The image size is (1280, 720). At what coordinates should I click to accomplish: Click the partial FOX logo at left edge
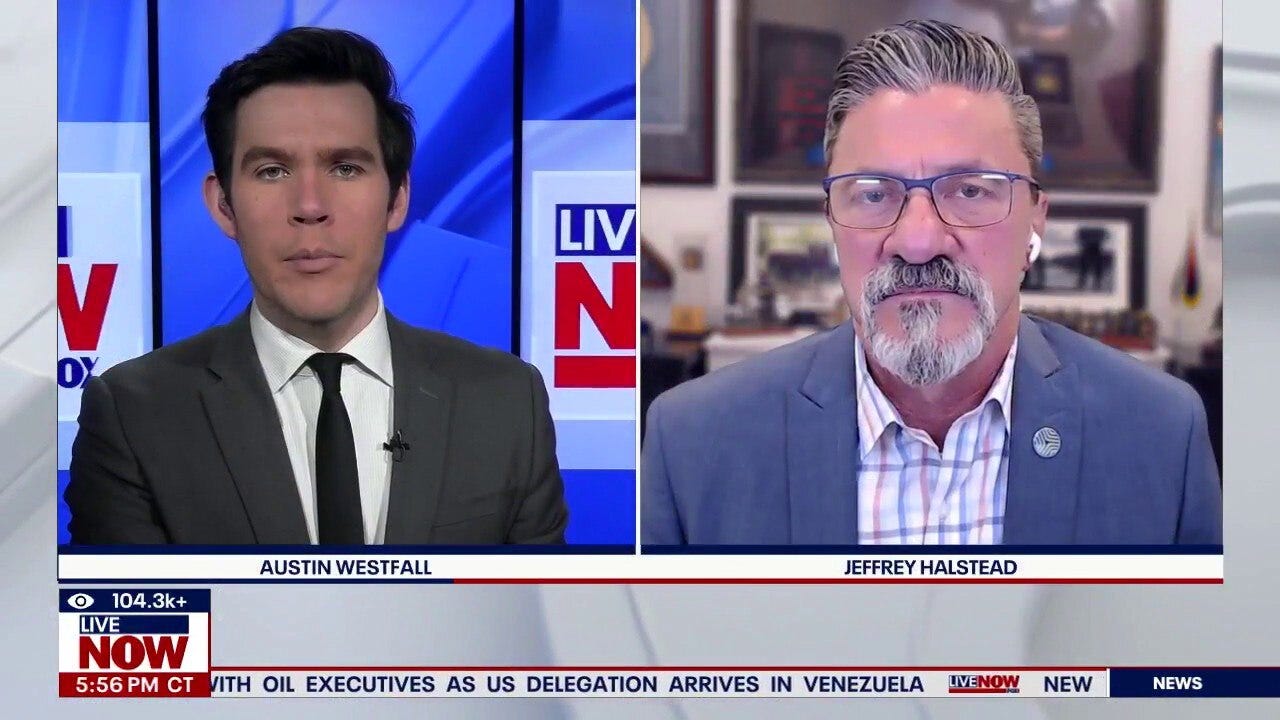tap(76, 372)
